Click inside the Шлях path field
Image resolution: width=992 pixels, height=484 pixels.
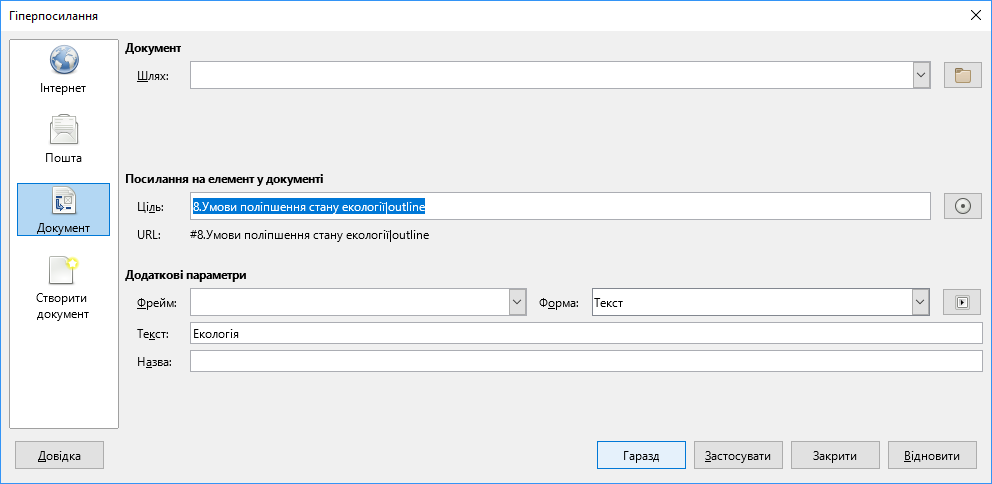coord(551,75)
